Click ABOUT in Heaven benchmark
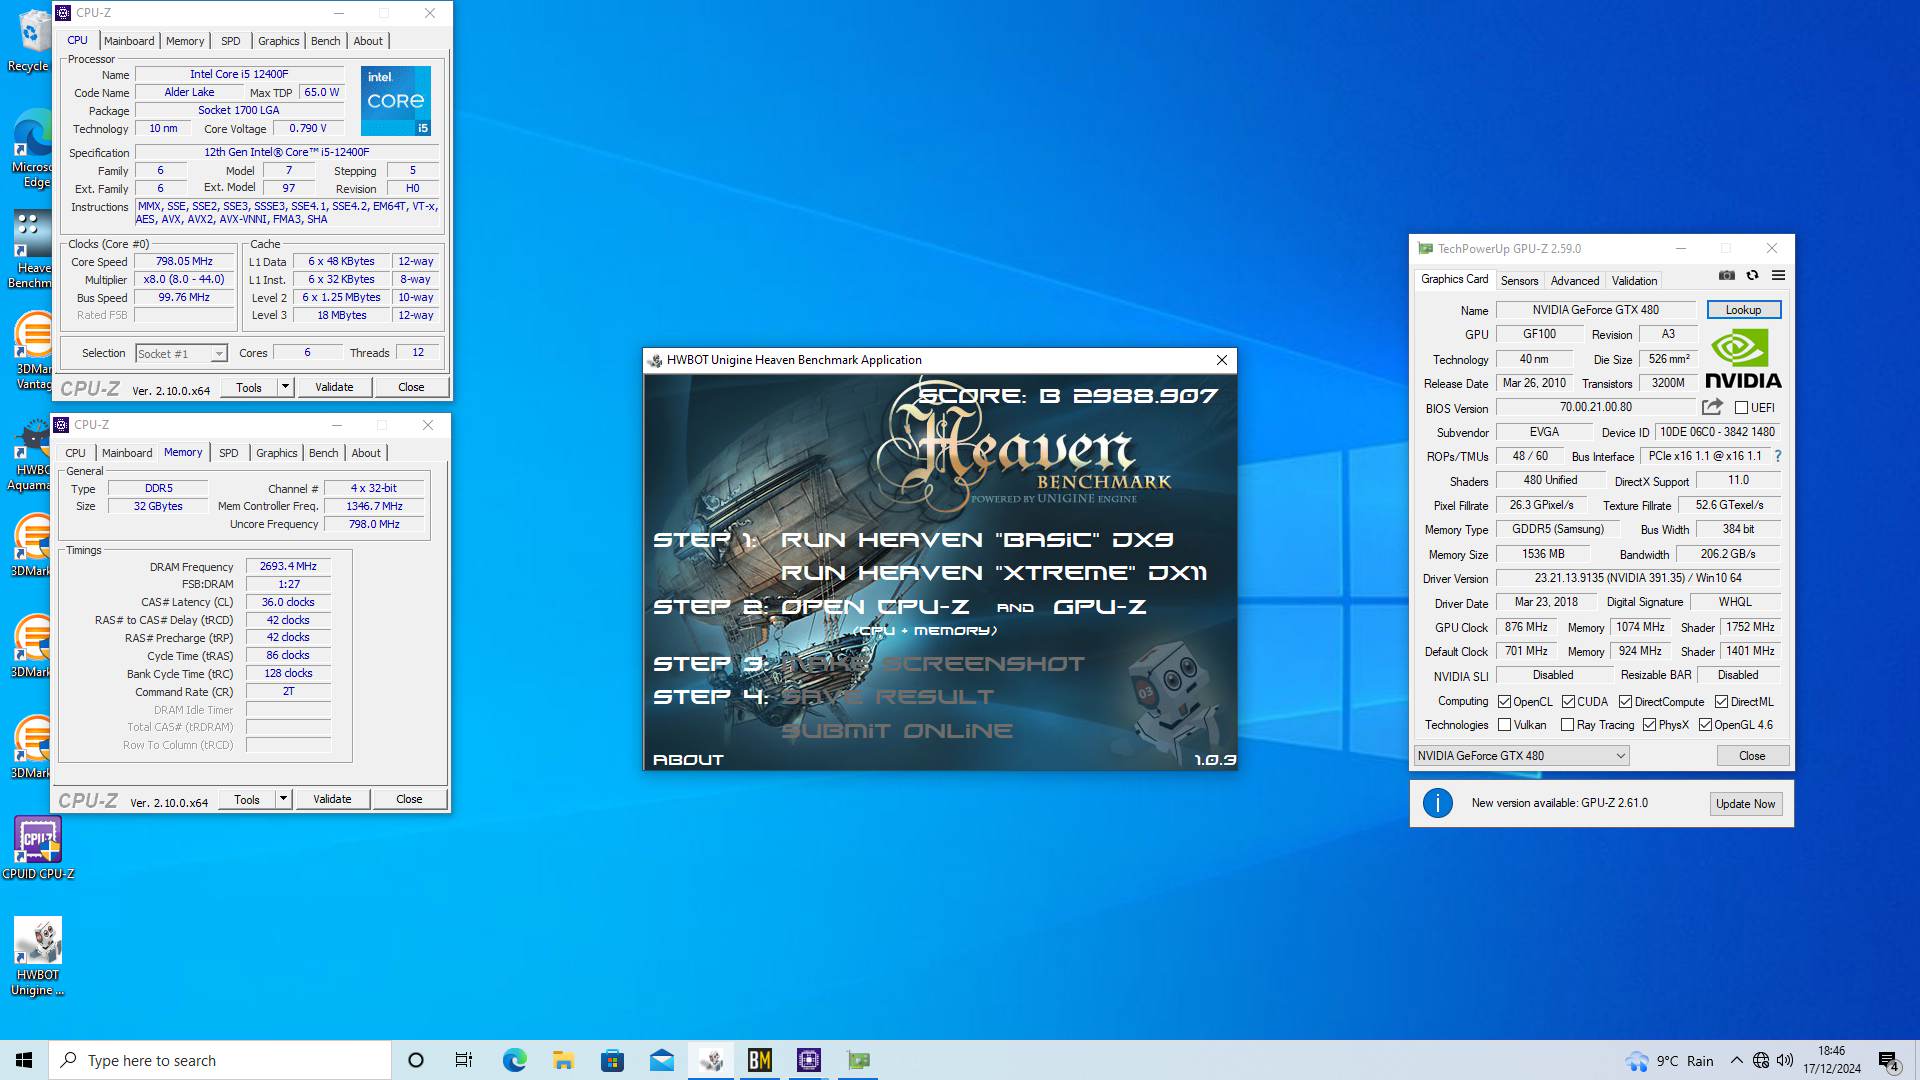 [x=688, y=760]
